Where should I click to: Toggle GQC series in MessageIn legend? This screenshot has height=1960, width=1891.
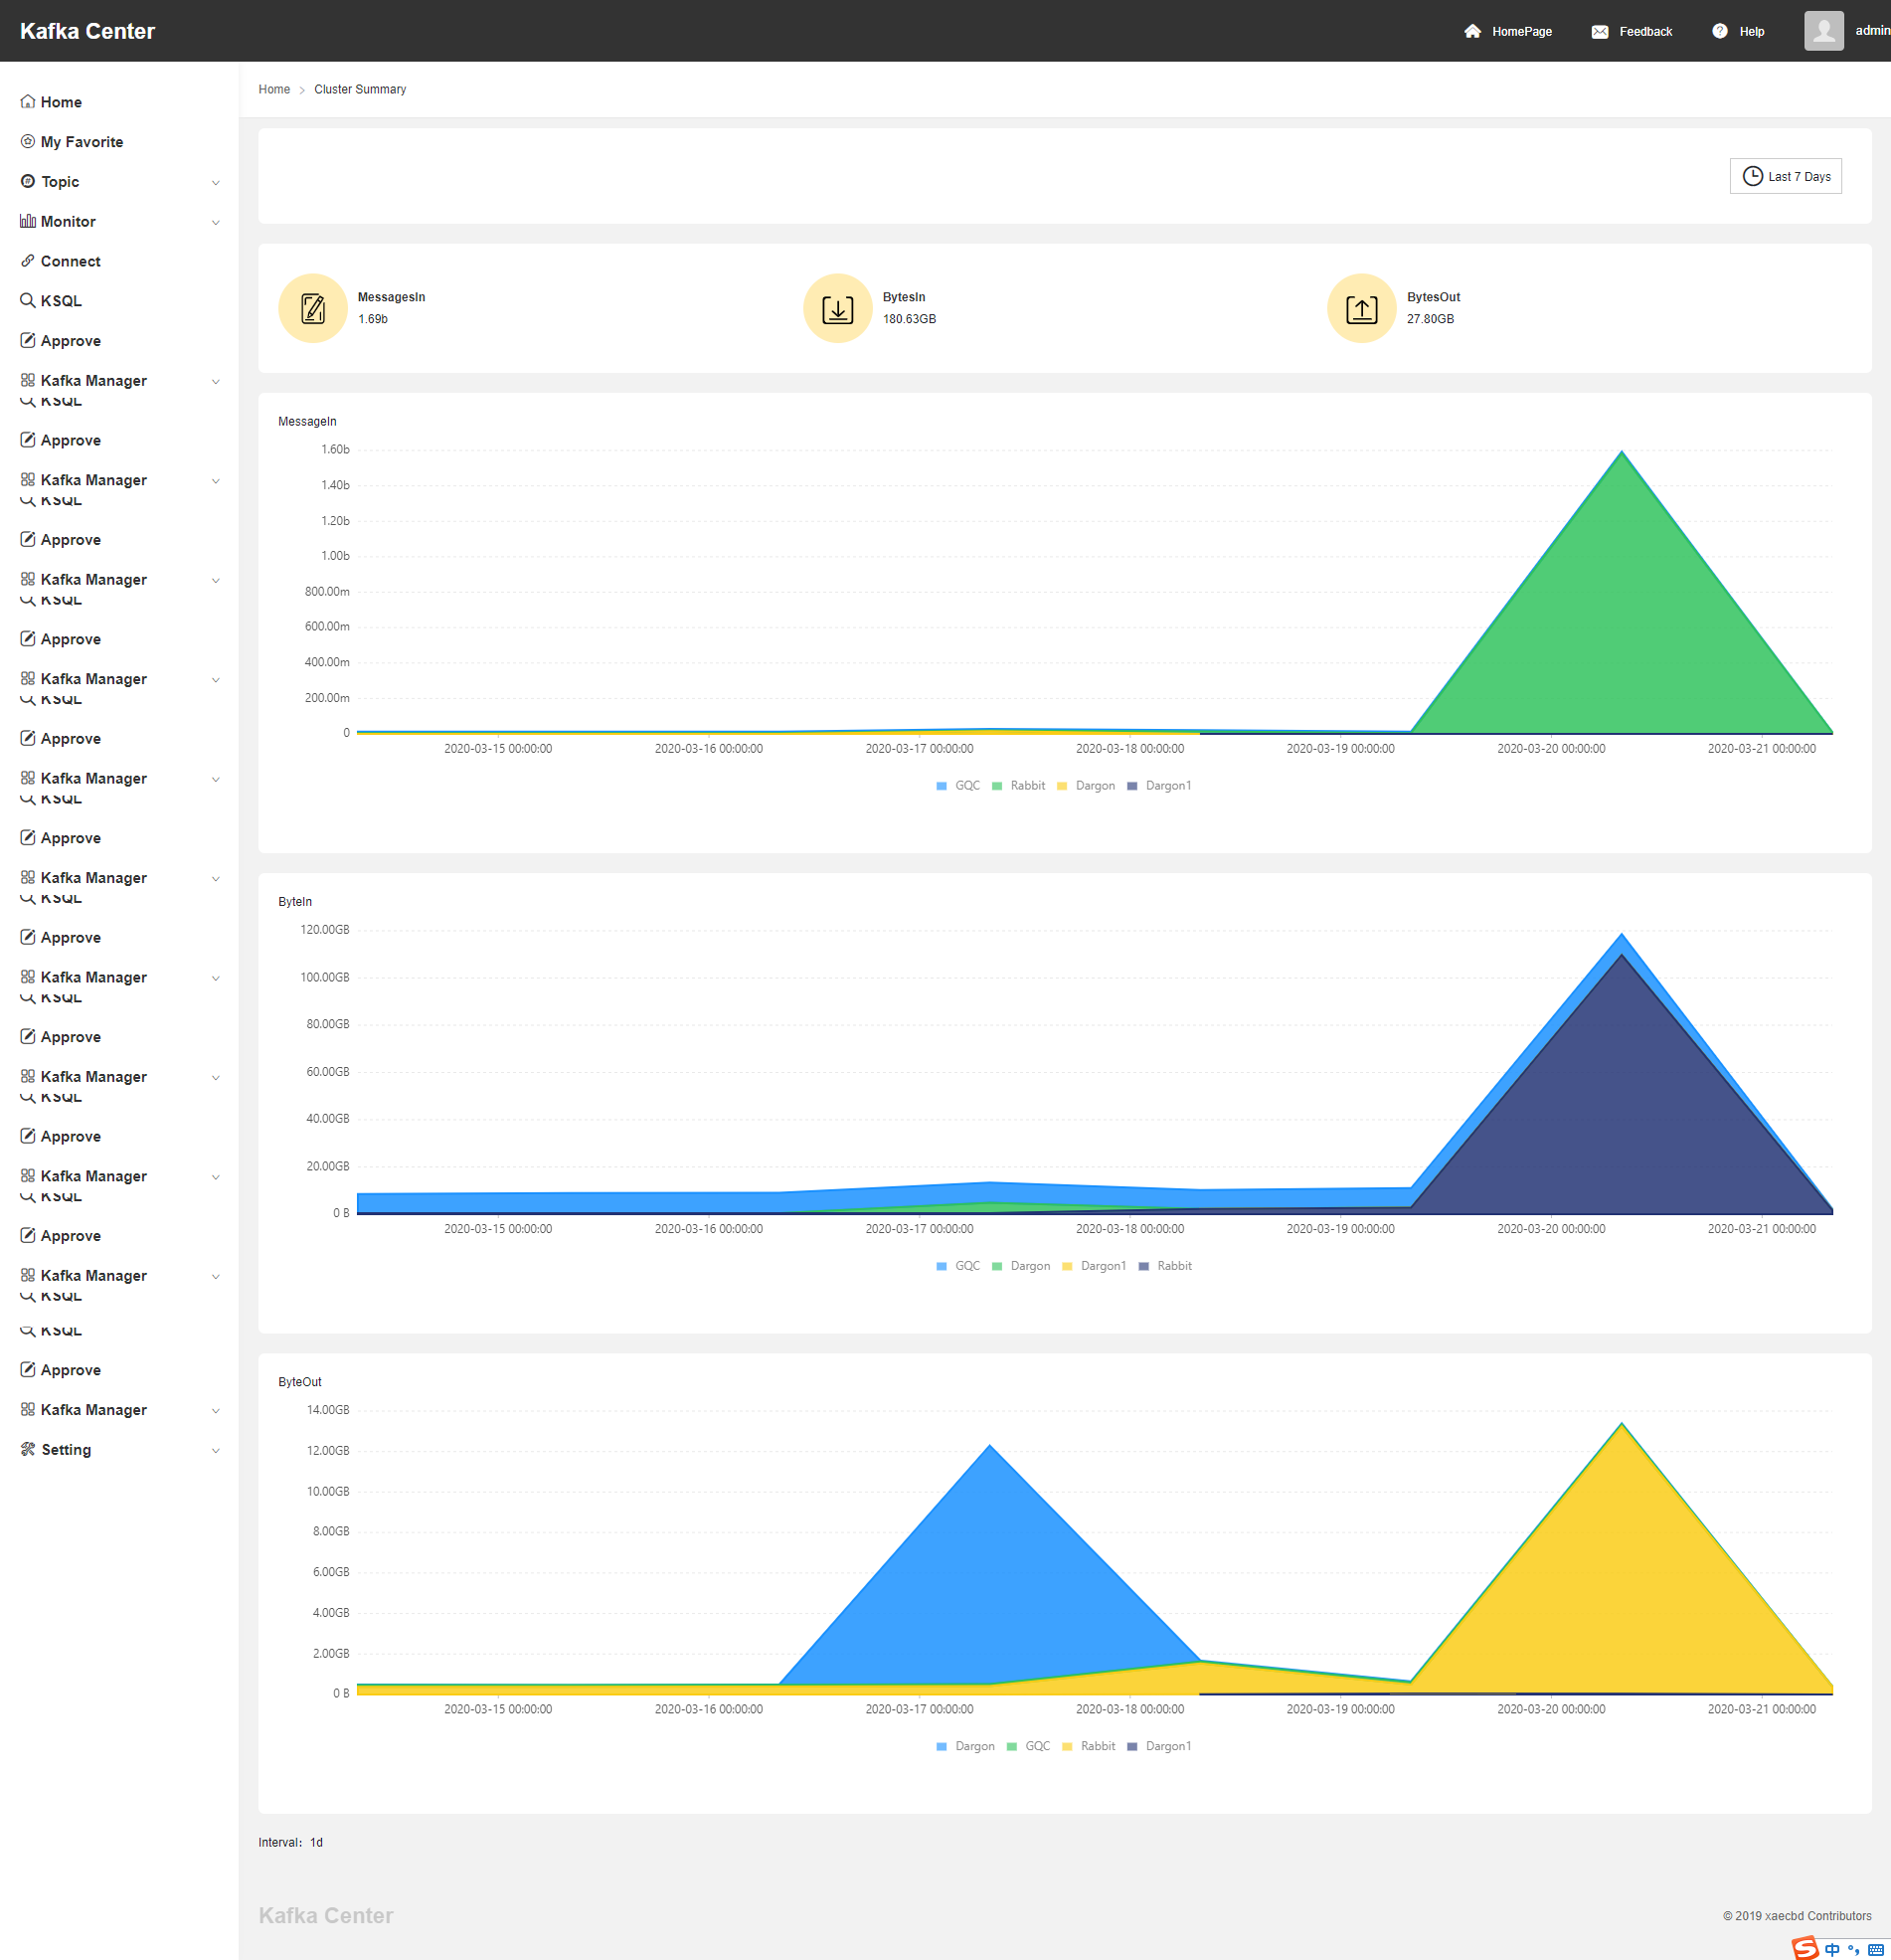coord(958,786)
